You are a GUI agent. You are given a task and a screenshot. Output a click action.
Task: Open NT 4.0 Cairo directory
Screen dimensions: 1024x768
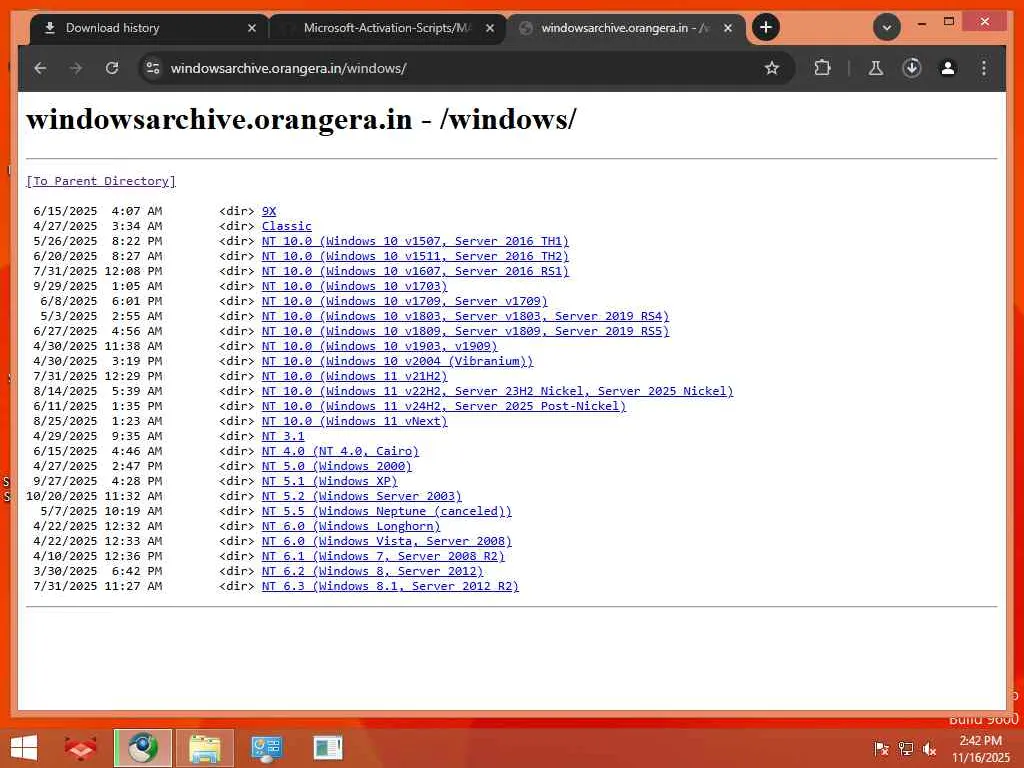(x=340, y=451)
